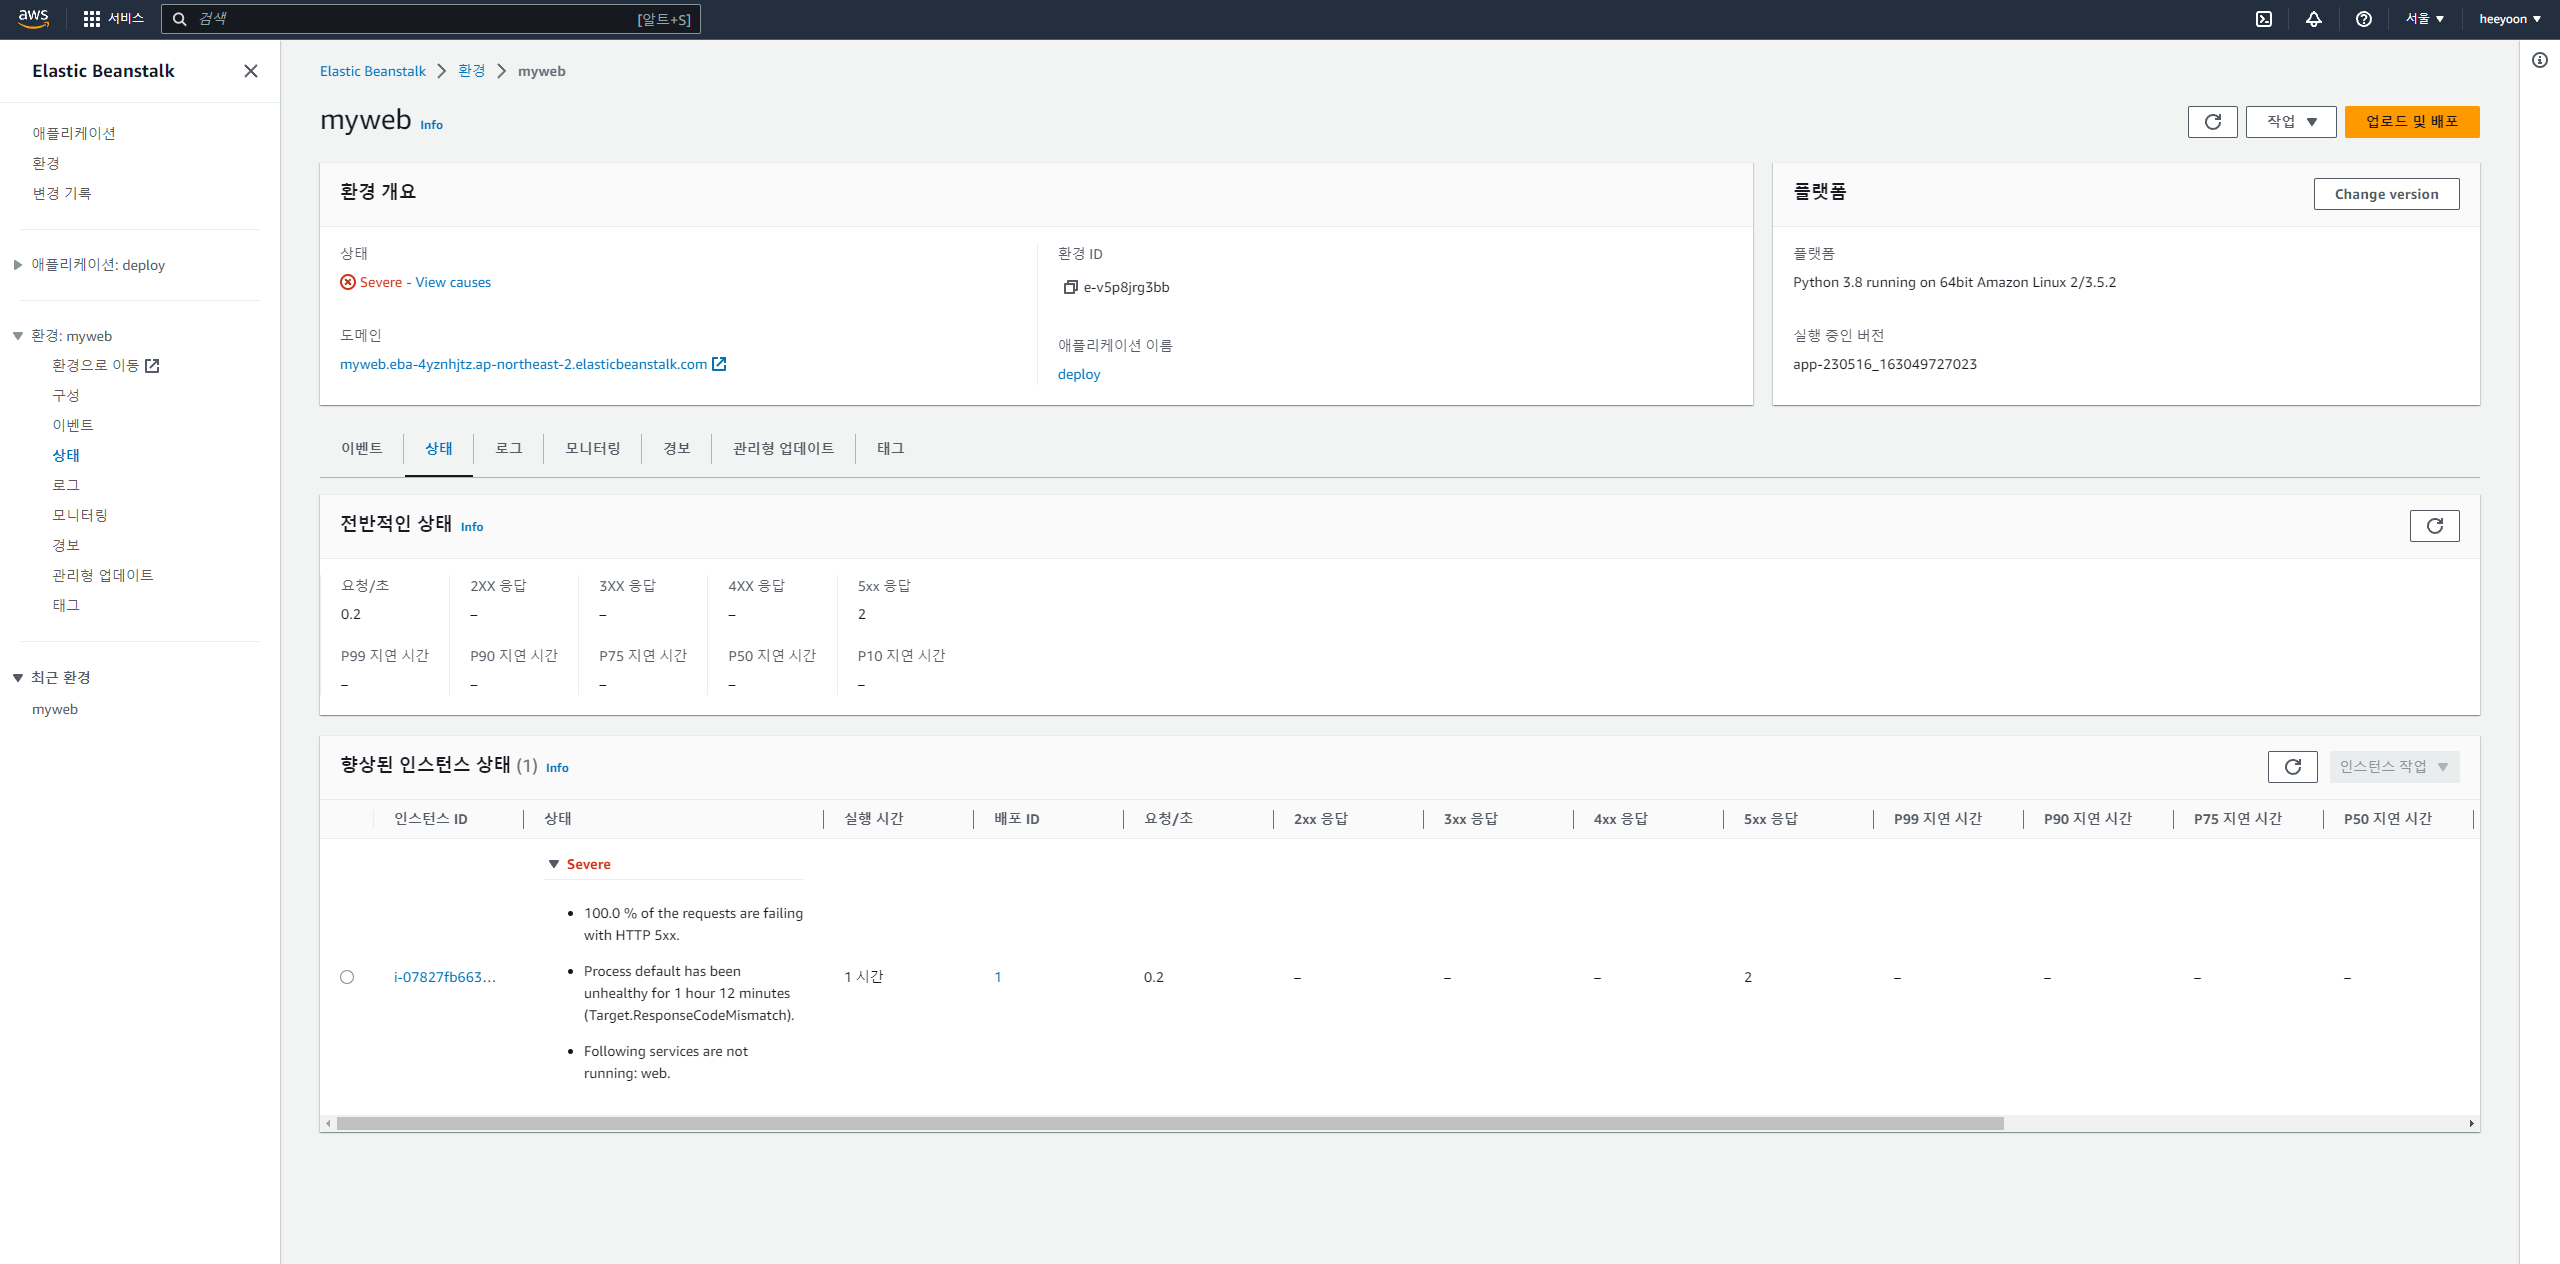Screen dimensions: 2560x1264
Task: Open Info link beside 향상된 인스턴스 상태
Action: coord(558,768)
